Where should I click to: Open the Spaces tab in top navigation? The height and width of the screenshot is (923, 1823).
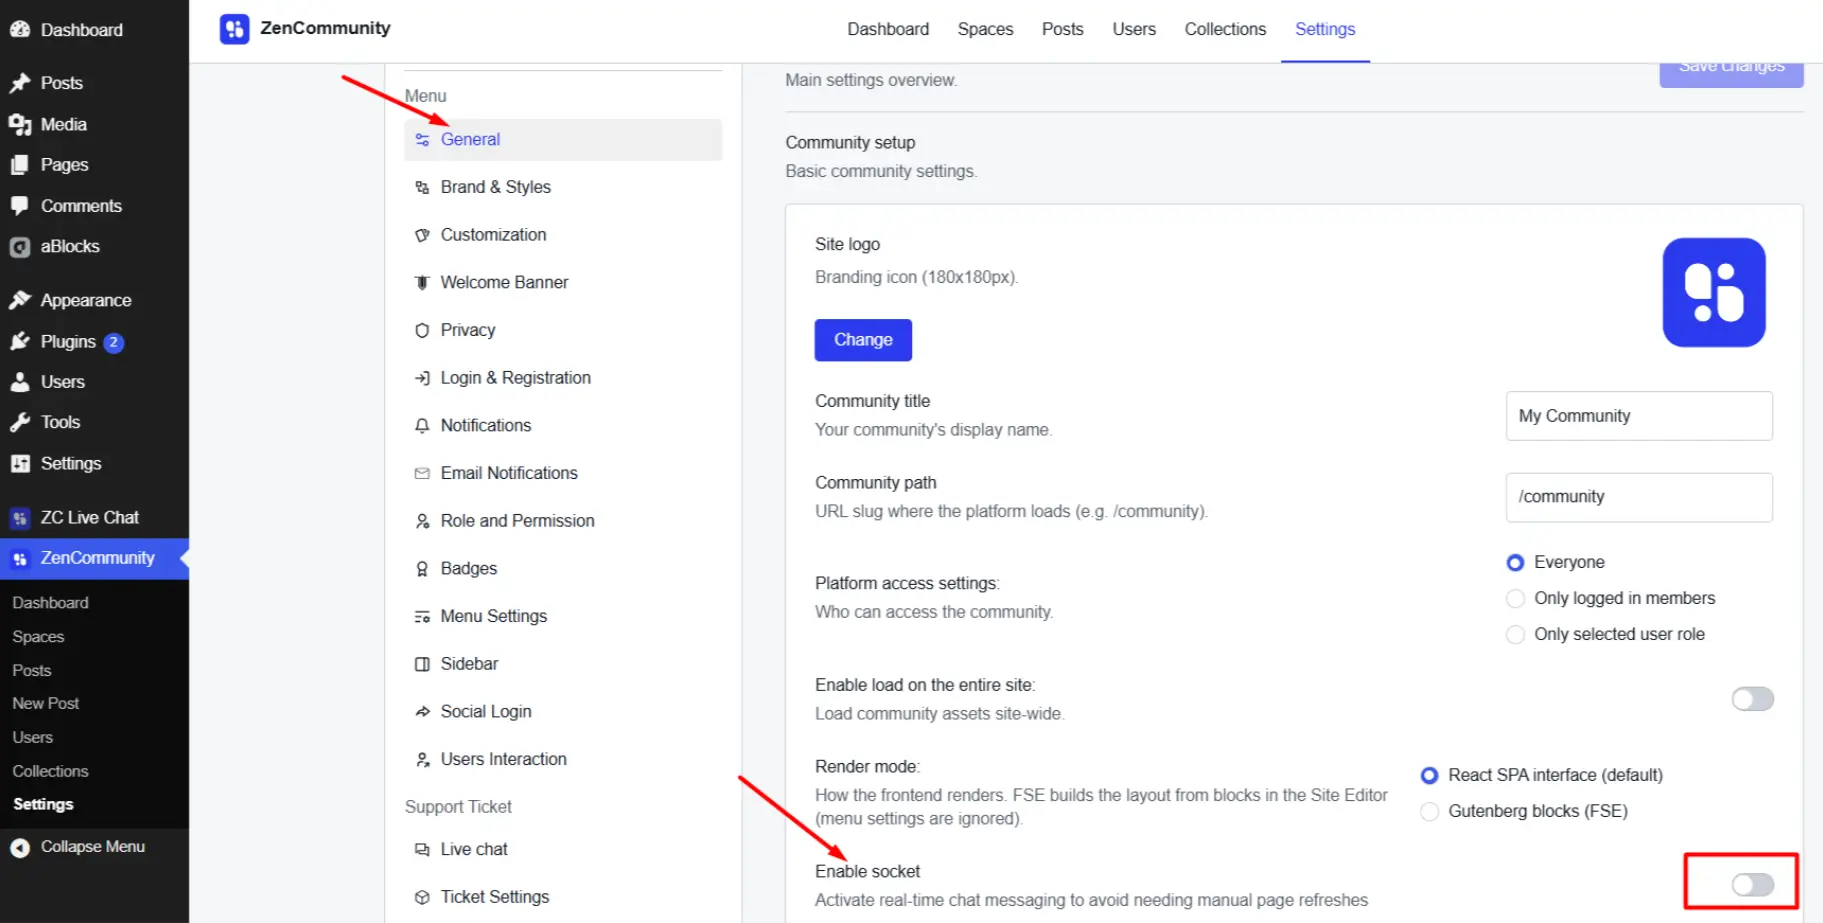coord(985,29)
